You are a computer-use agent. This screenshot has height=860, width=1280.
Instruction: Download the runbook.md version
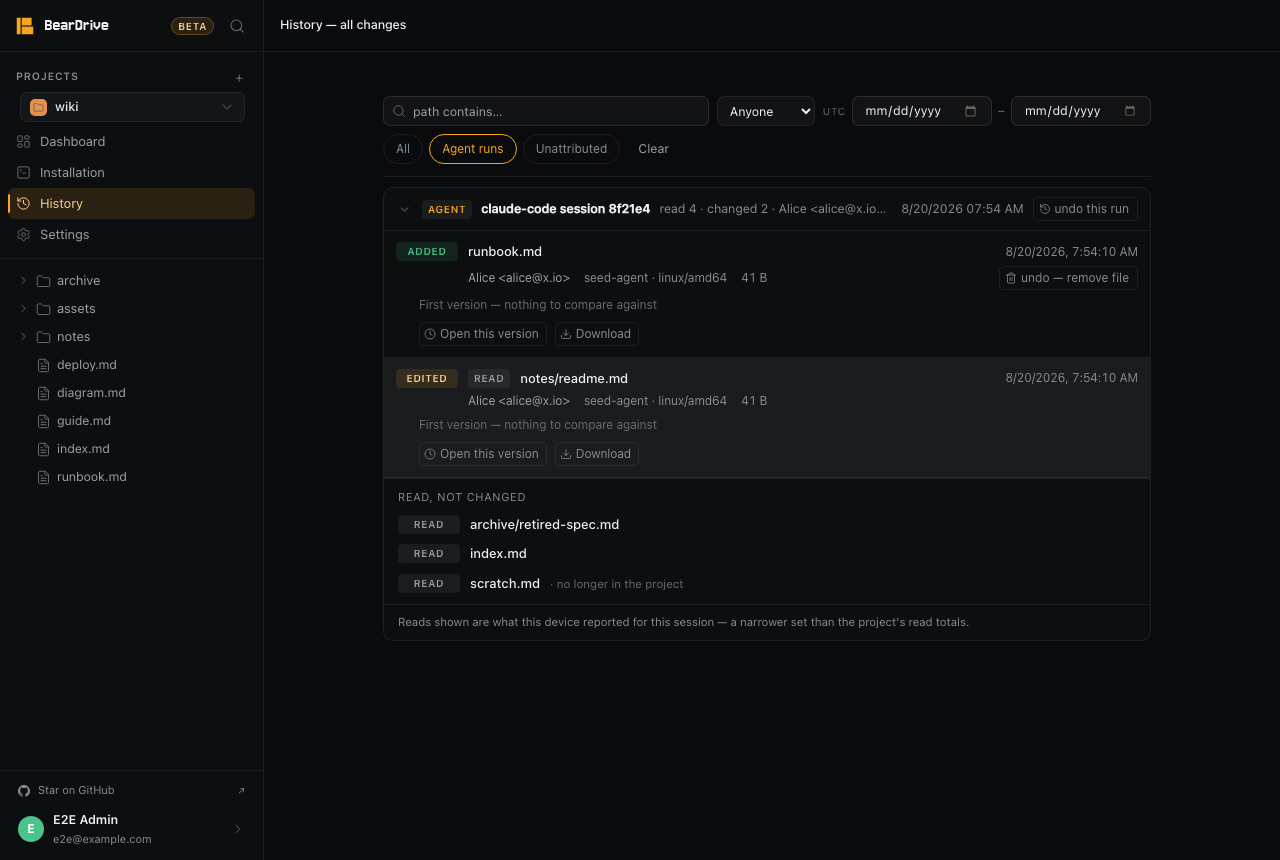coord(596,334)
